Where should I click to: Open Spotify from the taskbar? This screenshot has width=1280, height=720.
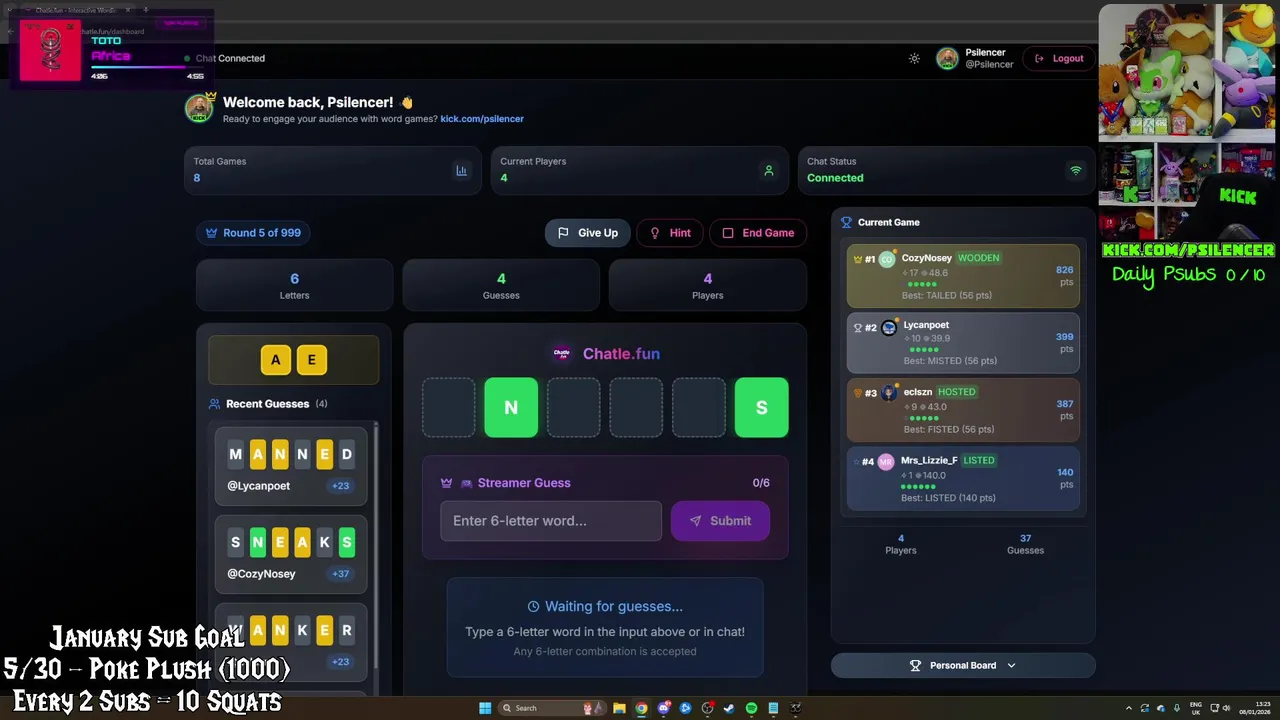751,708
